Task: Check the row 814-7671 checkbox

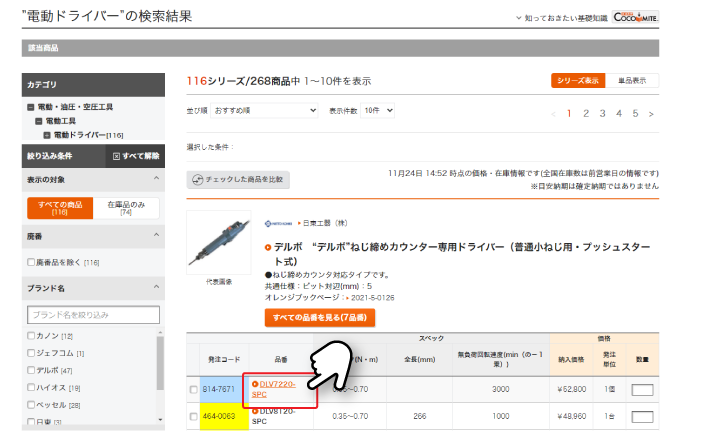Action: [x=193, y=389]
